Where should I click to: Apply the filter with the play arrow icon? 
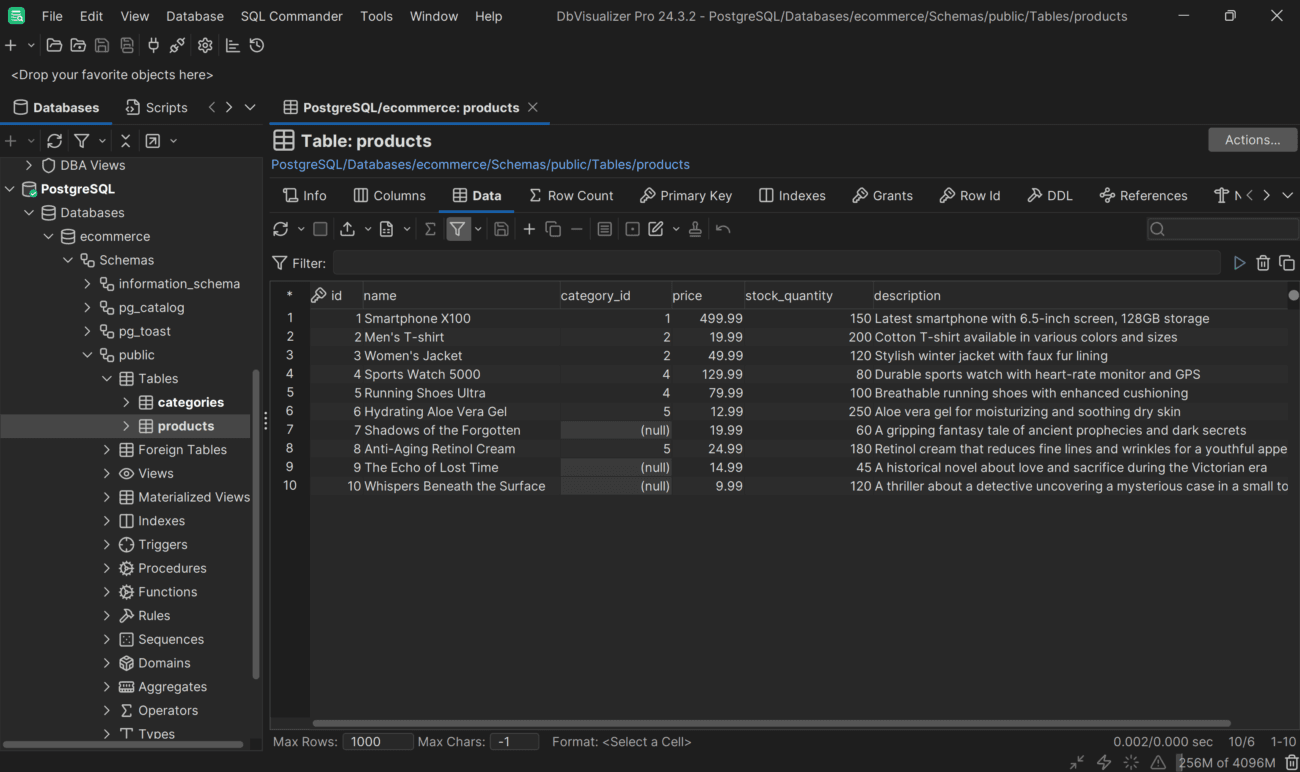pyautogui.click(x=1239, y=263)
